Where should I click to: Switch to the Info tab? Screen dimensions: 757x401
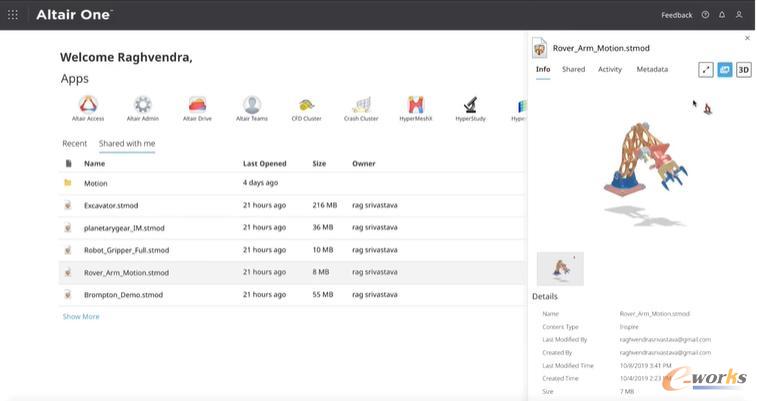543,69
